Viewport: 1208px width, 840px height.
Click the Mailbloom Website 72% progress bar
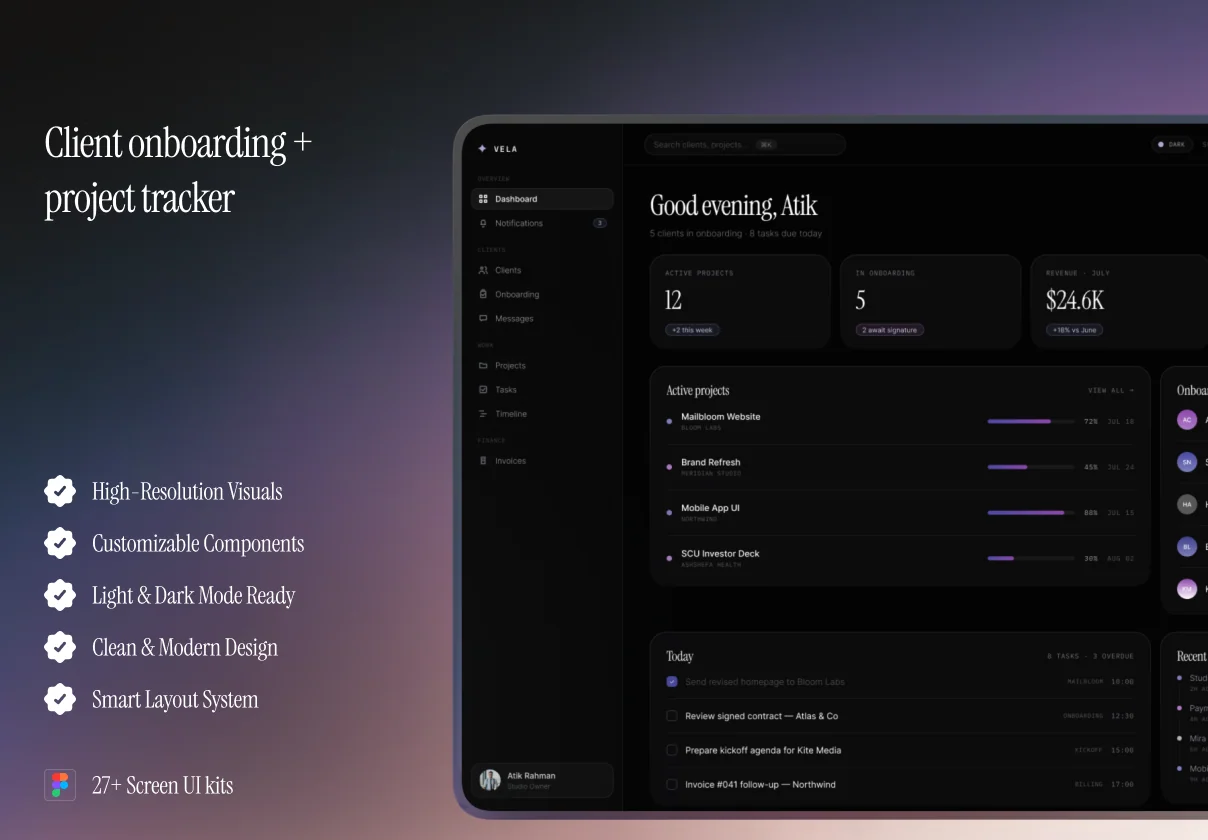tap(1033, 421)
